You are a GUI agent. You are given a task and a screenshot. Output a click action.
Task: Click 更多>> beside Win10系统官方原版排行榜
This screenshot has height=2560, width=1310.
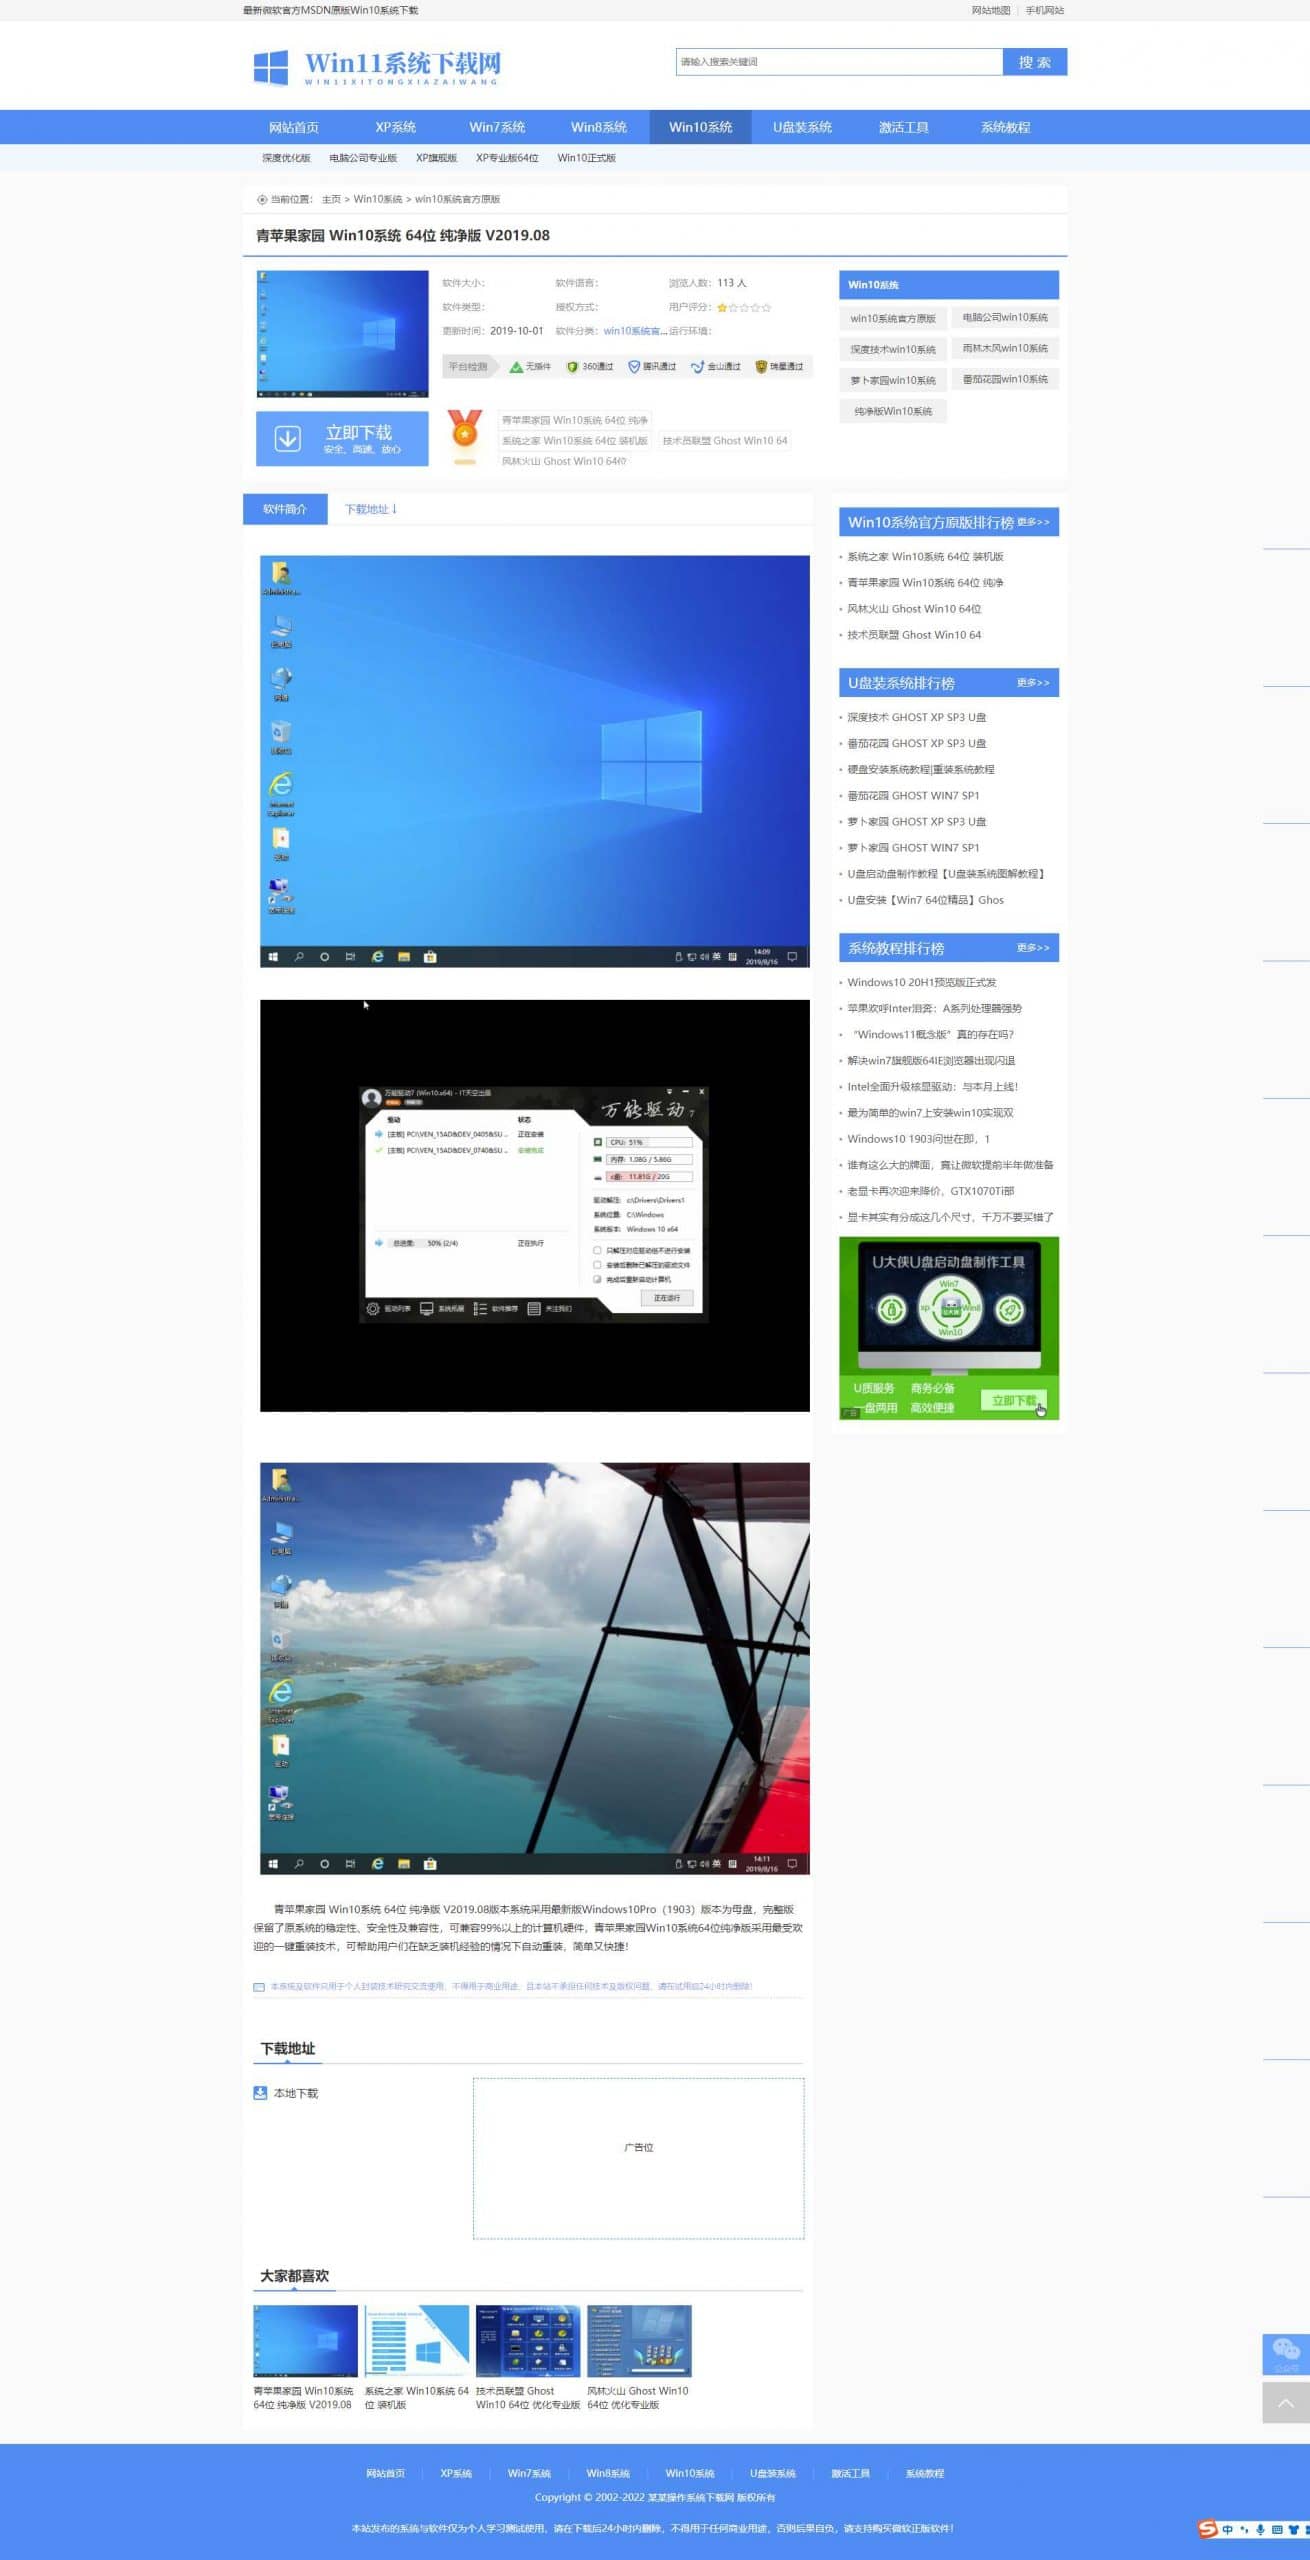[1033, 522]
